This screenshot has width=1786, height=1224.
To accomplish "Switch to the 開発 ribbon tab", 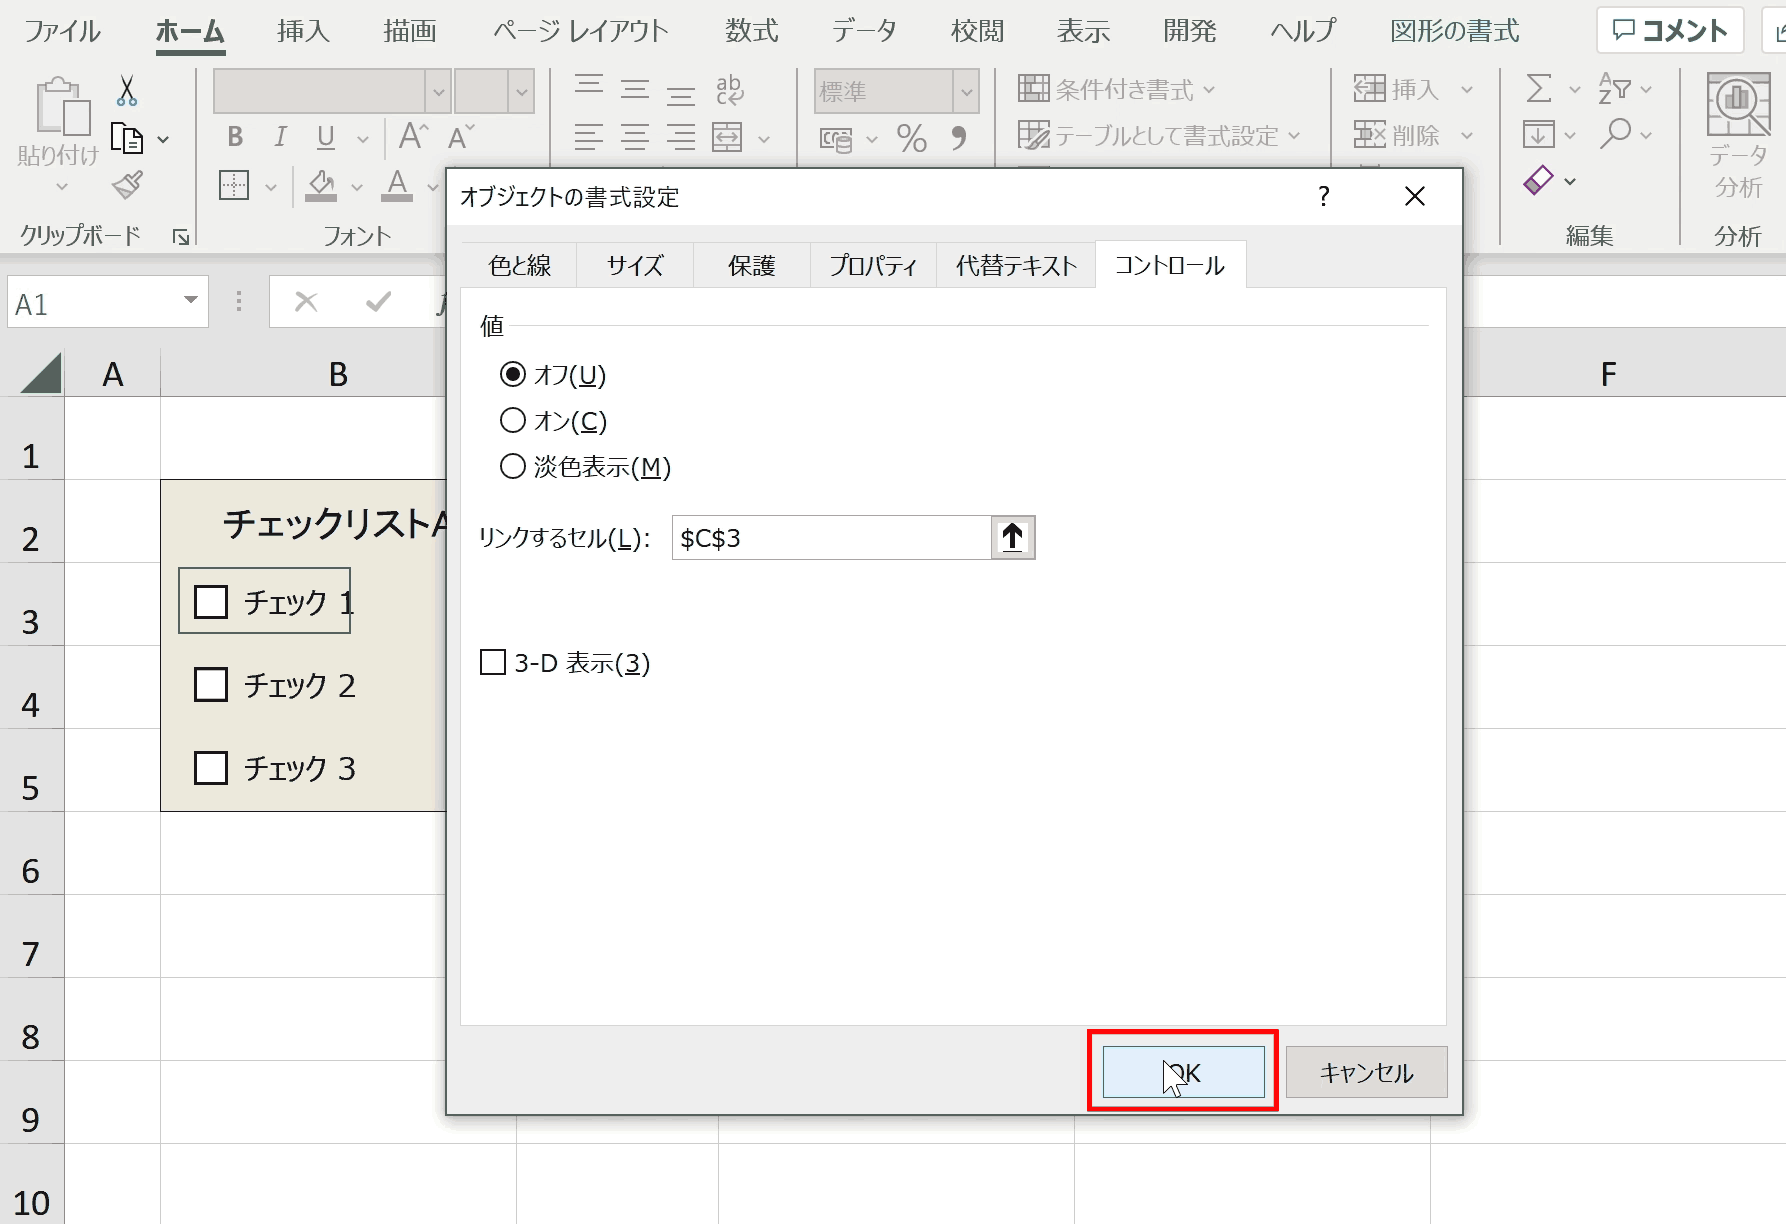I will click(1190, 31).
